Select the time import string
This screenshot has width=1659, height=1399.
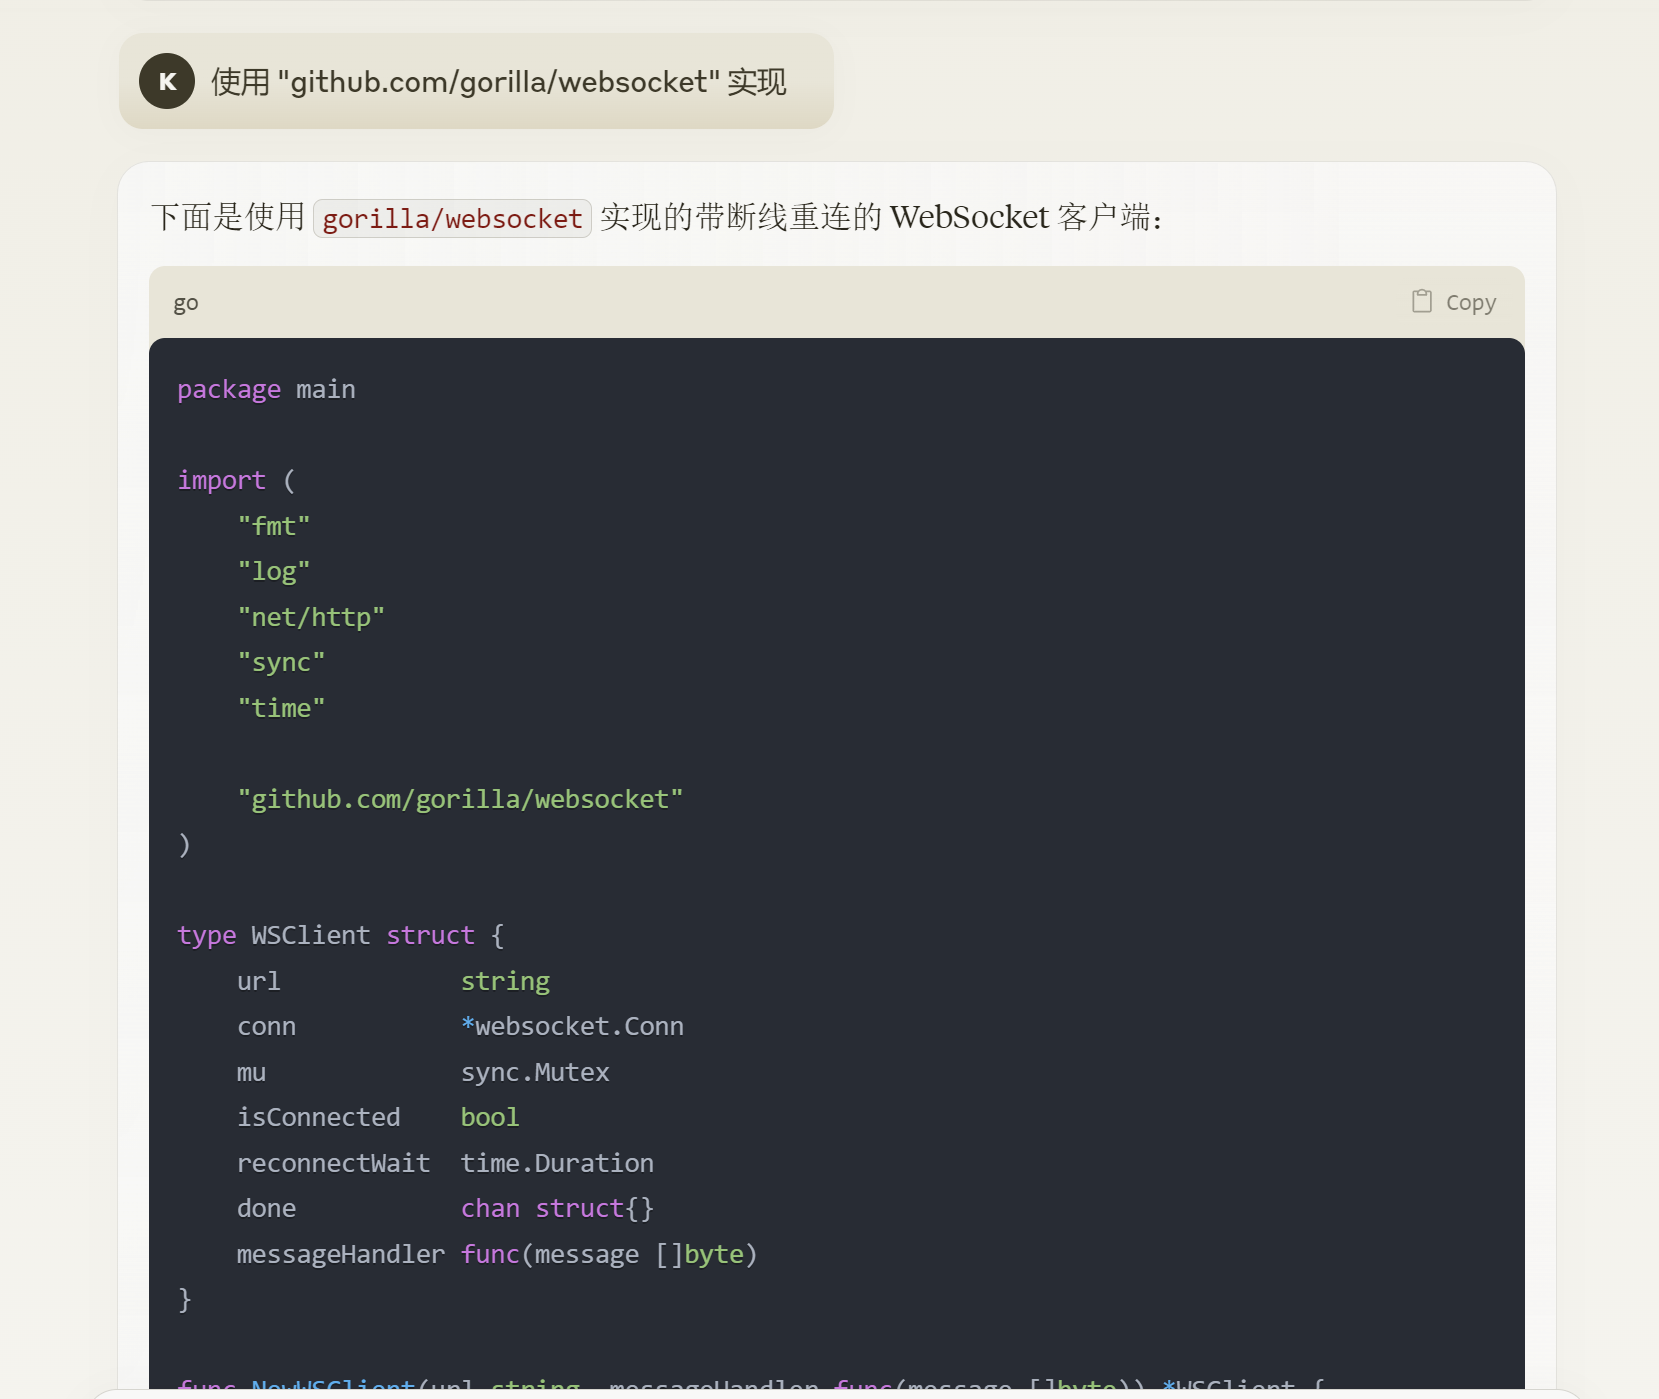(281, 707)
